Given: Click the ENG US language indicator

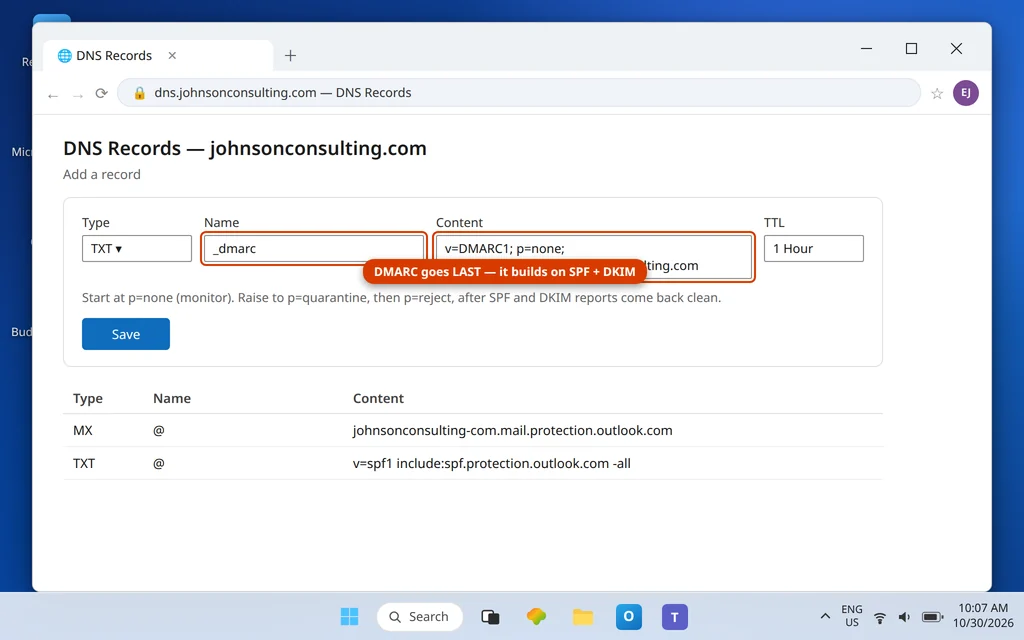Looking at the screenshot, I should 852,616.
